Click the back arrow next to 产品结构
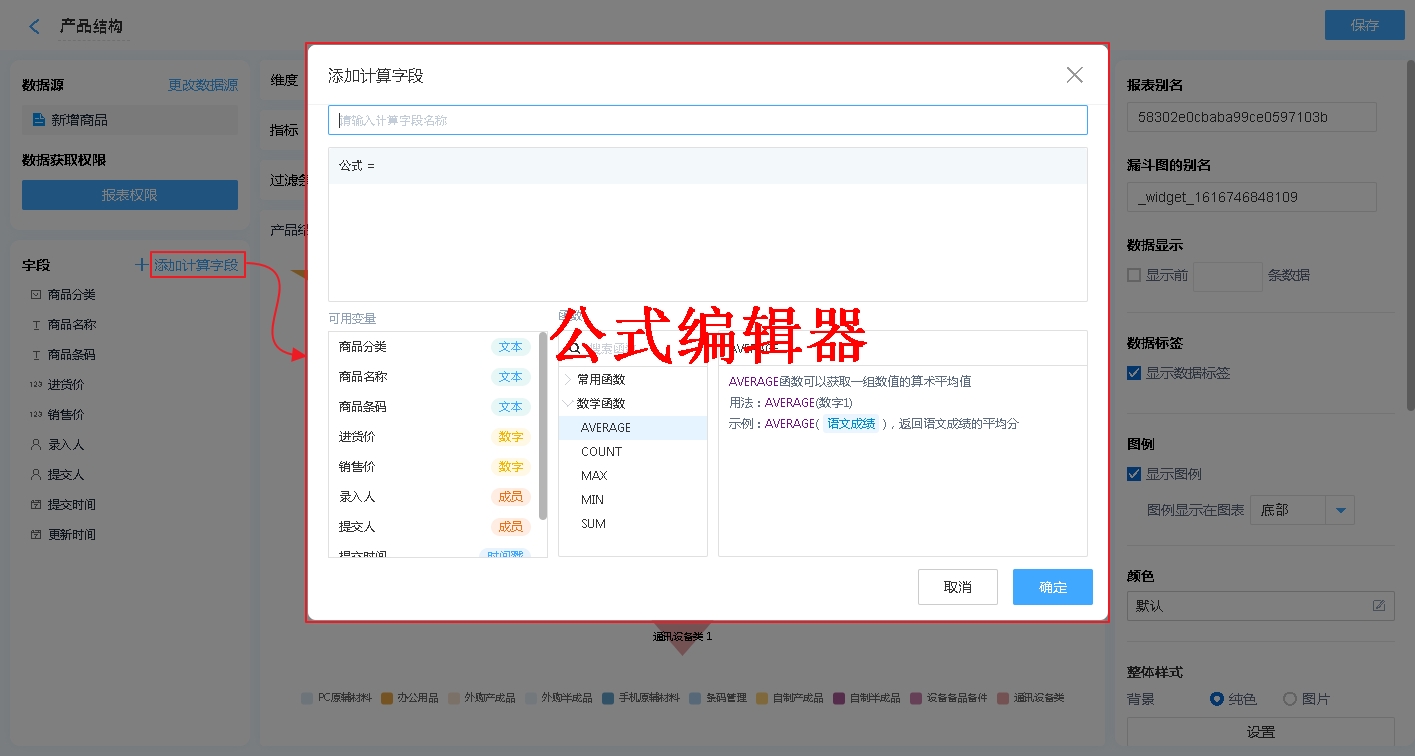1415x756 pixels. tap(35, 27)
